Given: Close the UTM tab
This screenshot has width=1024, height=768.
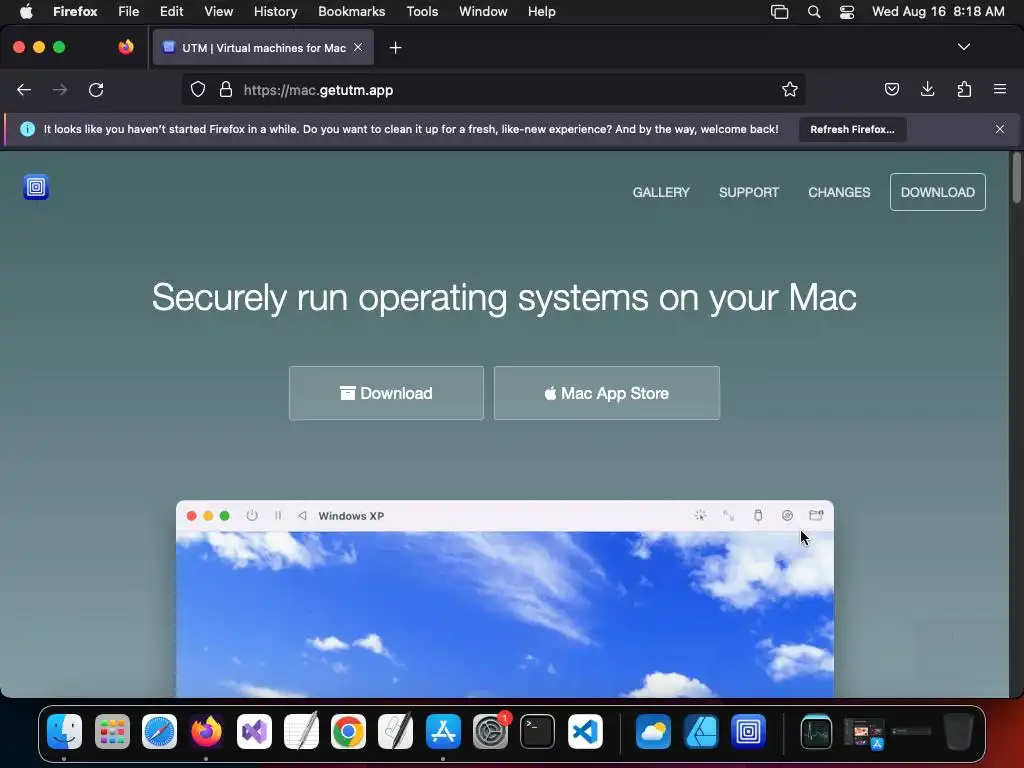Looking at the screenshot, I should [358, 47].
